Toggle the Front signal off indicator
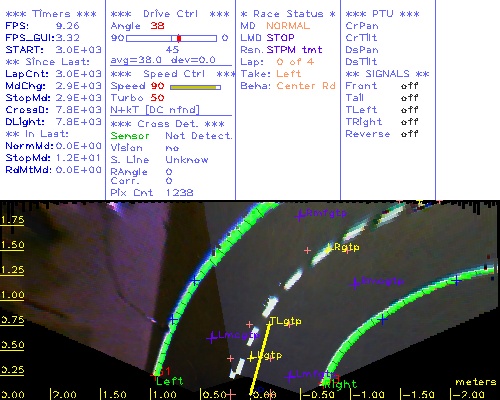 [x=409, y=86]
